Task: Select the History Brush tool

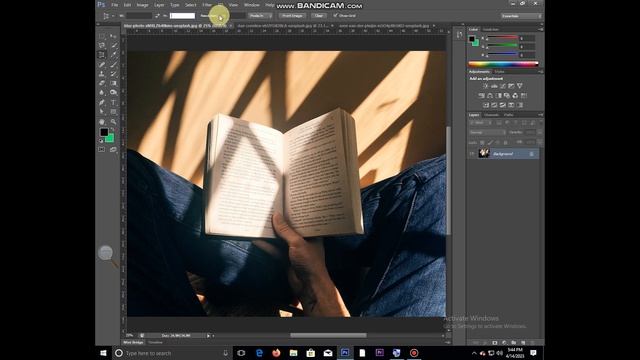Action: point(113,74)
